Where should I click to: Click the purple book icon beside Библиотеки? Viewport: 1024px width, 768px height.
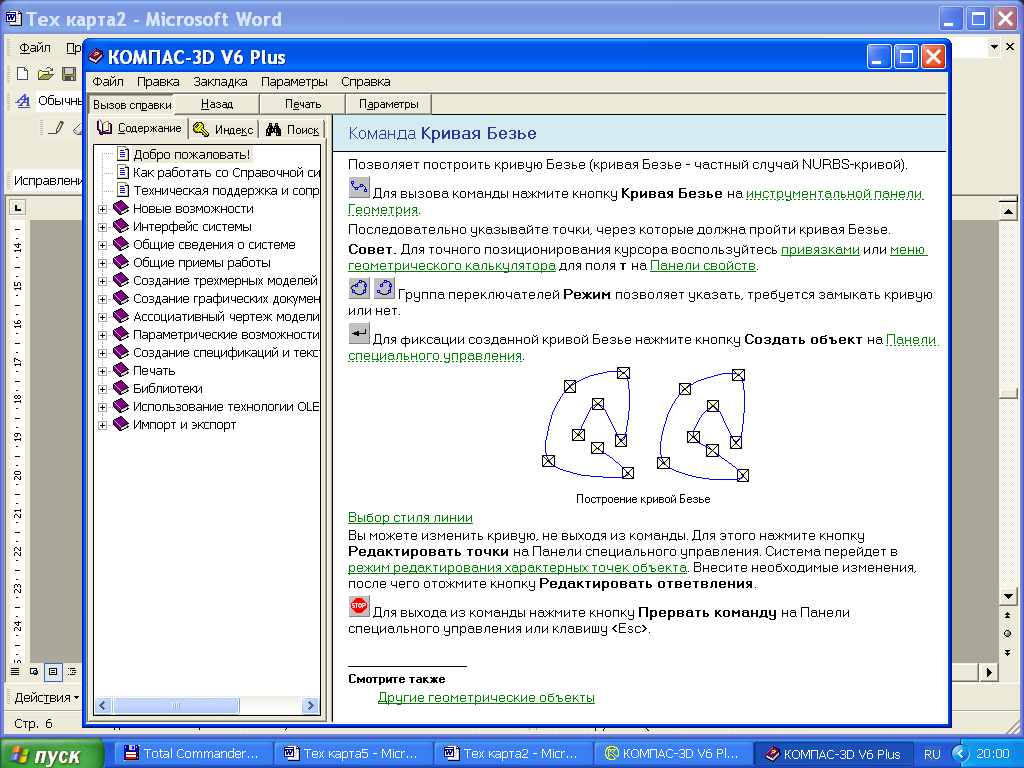pos(121,388)
